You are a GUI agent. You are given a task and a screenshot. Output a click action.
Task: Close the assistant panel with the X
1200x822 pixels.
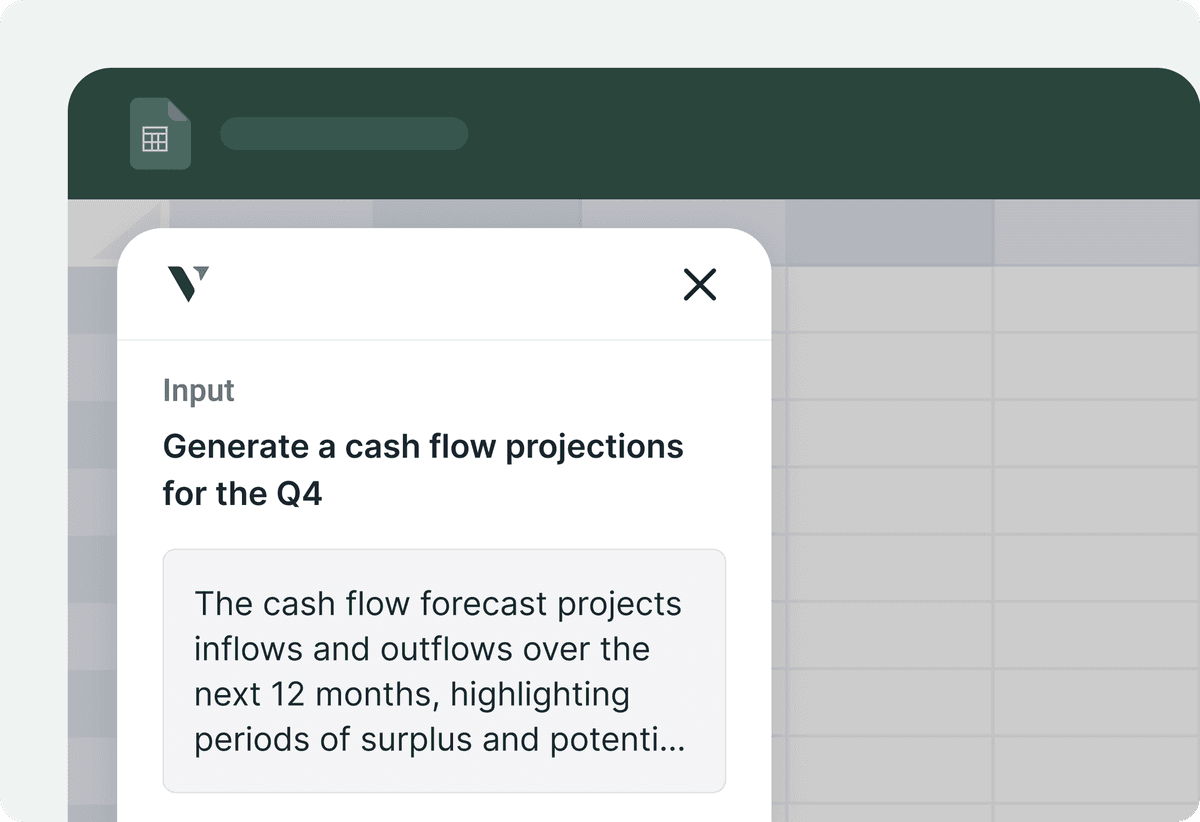tap(700, 285)
